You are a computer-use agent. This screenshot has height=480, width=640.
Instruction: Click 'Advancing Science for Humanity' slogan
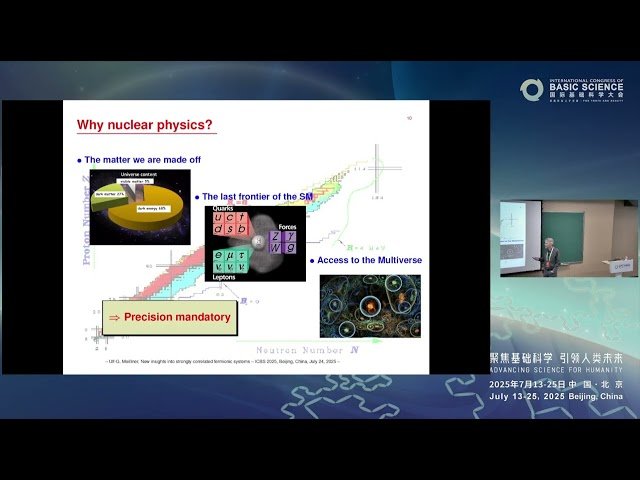[555, 372]
